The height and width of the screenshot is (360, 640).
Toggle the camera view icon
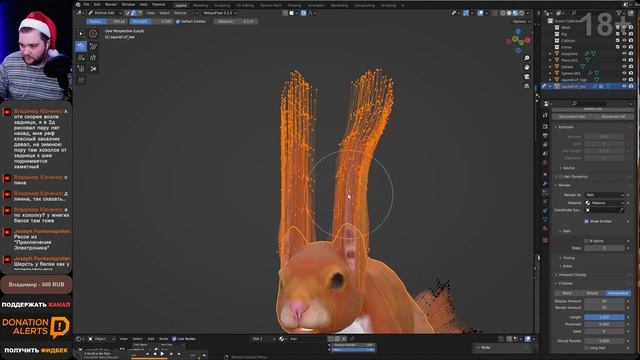(x=527, y=76)
